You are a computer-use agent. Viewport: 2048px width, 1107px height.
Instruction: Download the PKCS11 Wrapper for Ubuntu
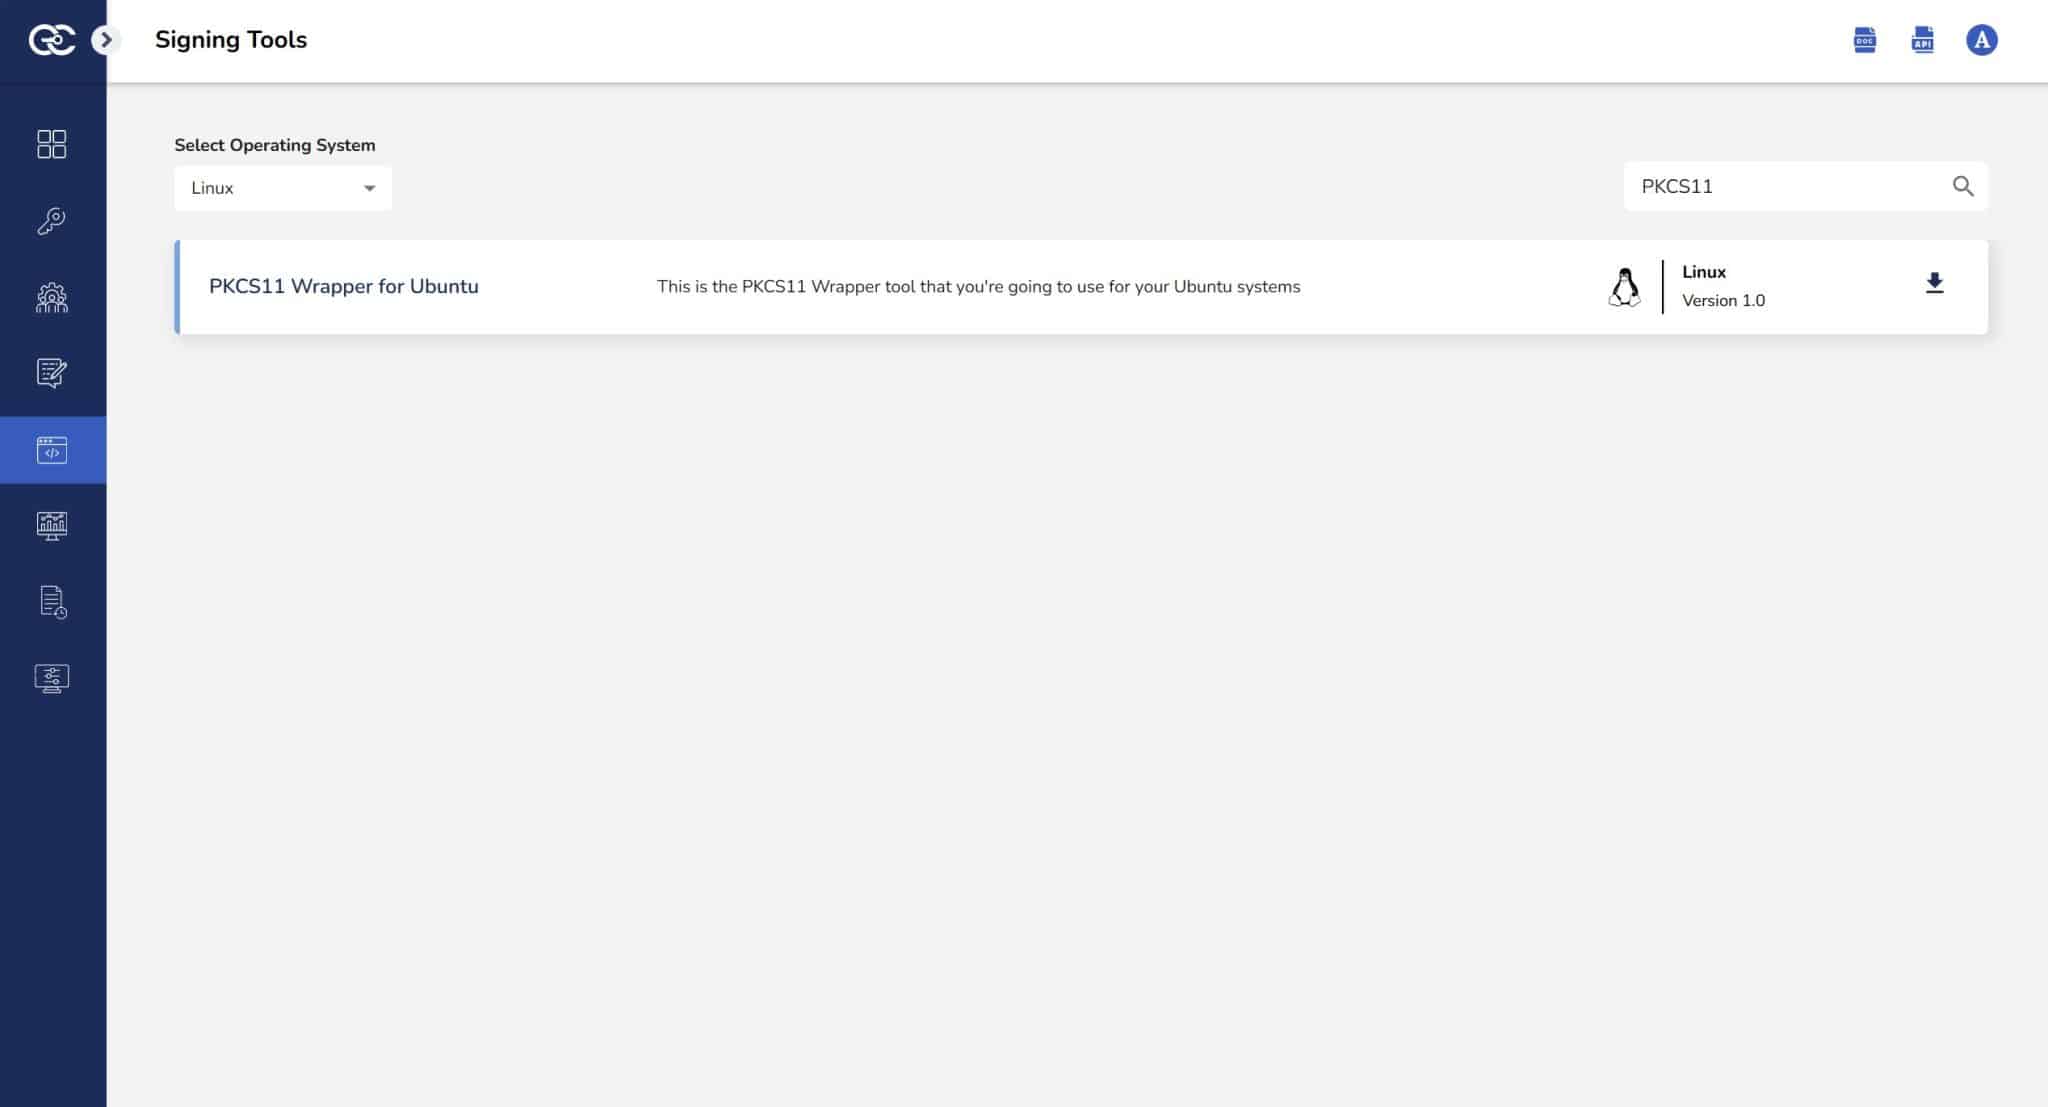[1934, 284]
